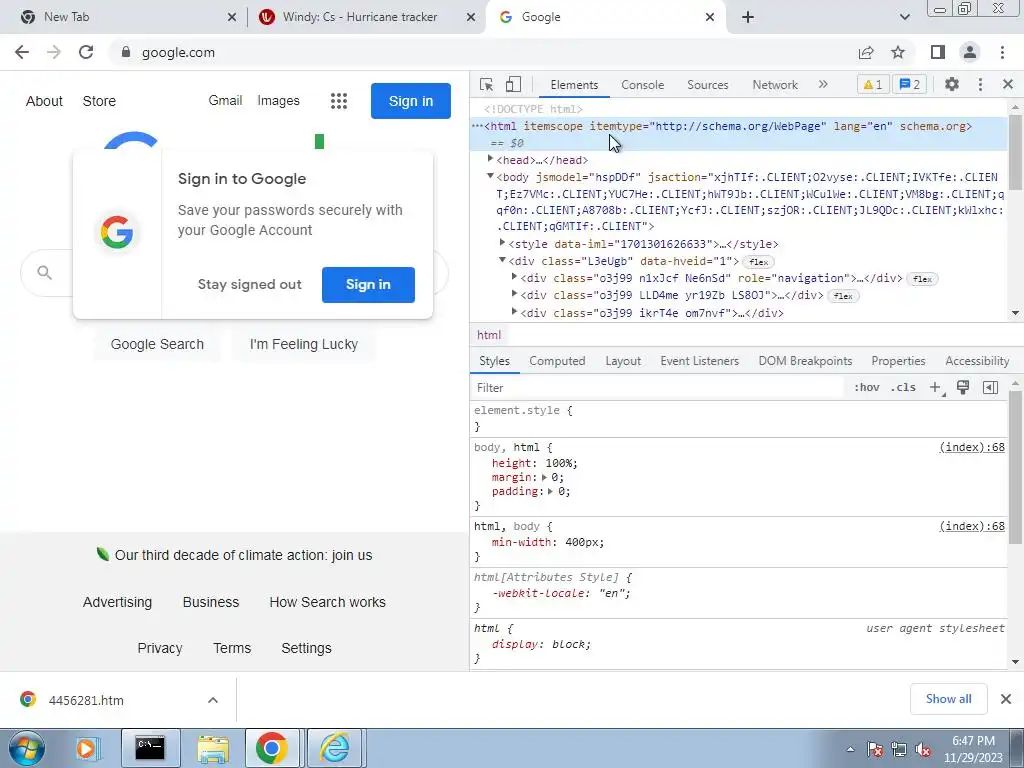Click the Sign in button in popup
1024x768 pixels.
tap(368, 285)
